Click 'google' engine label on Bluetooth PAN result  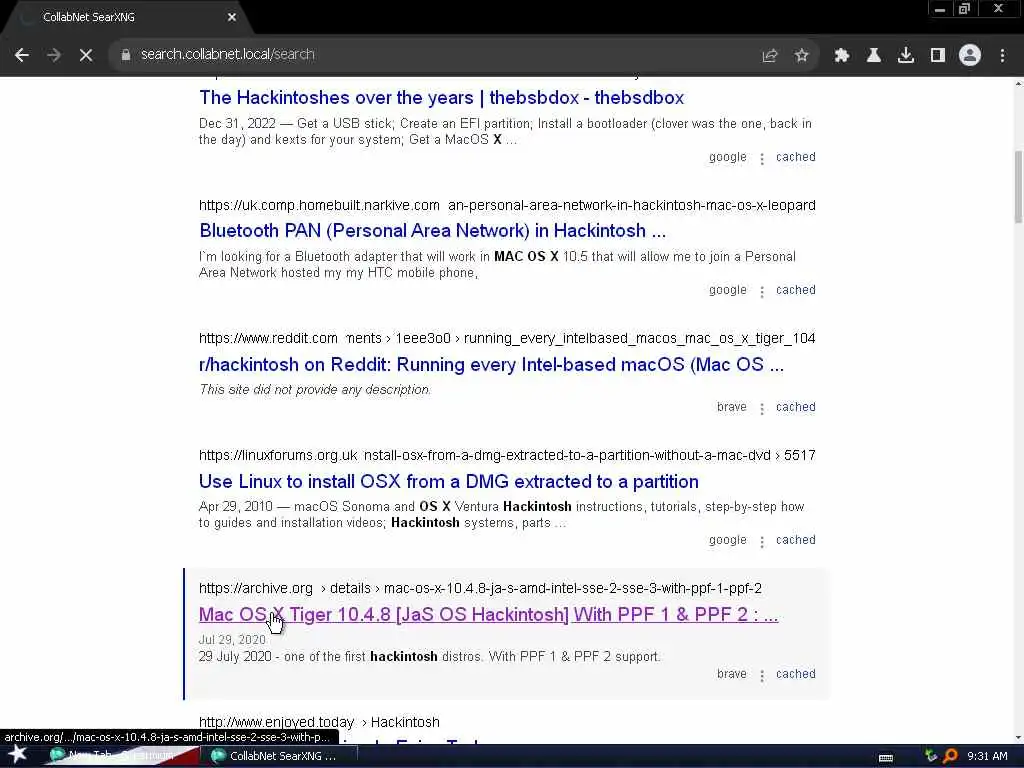pyautogui.click(x=728, y=290)
